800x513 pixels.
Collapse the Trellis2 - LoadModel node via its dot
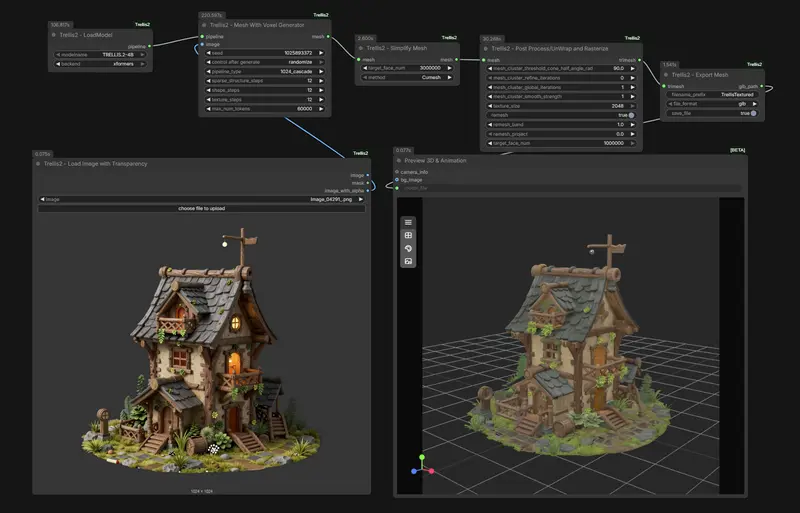[x=54, y=35]
